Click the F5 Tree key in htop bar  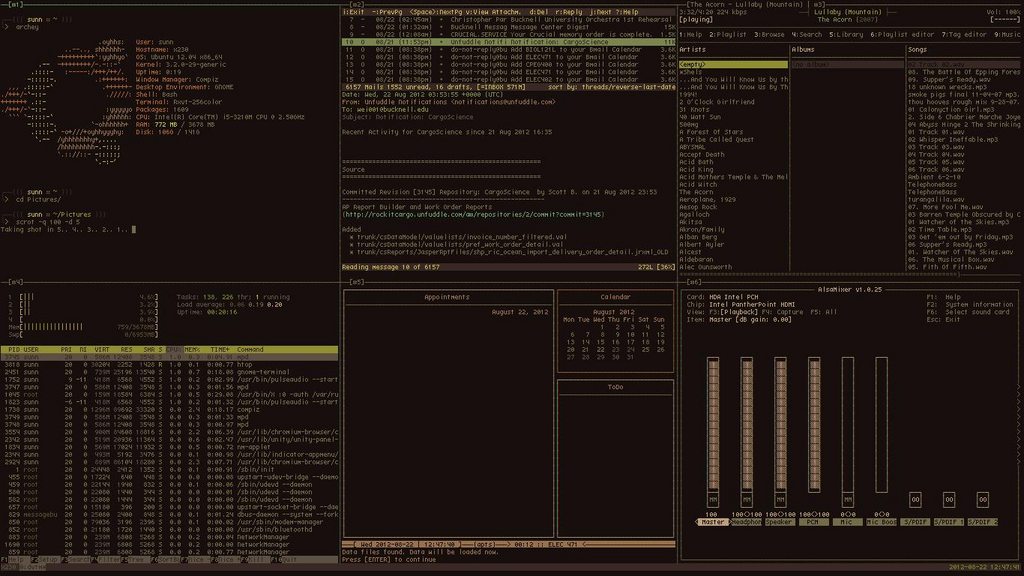tap(138, 560)
